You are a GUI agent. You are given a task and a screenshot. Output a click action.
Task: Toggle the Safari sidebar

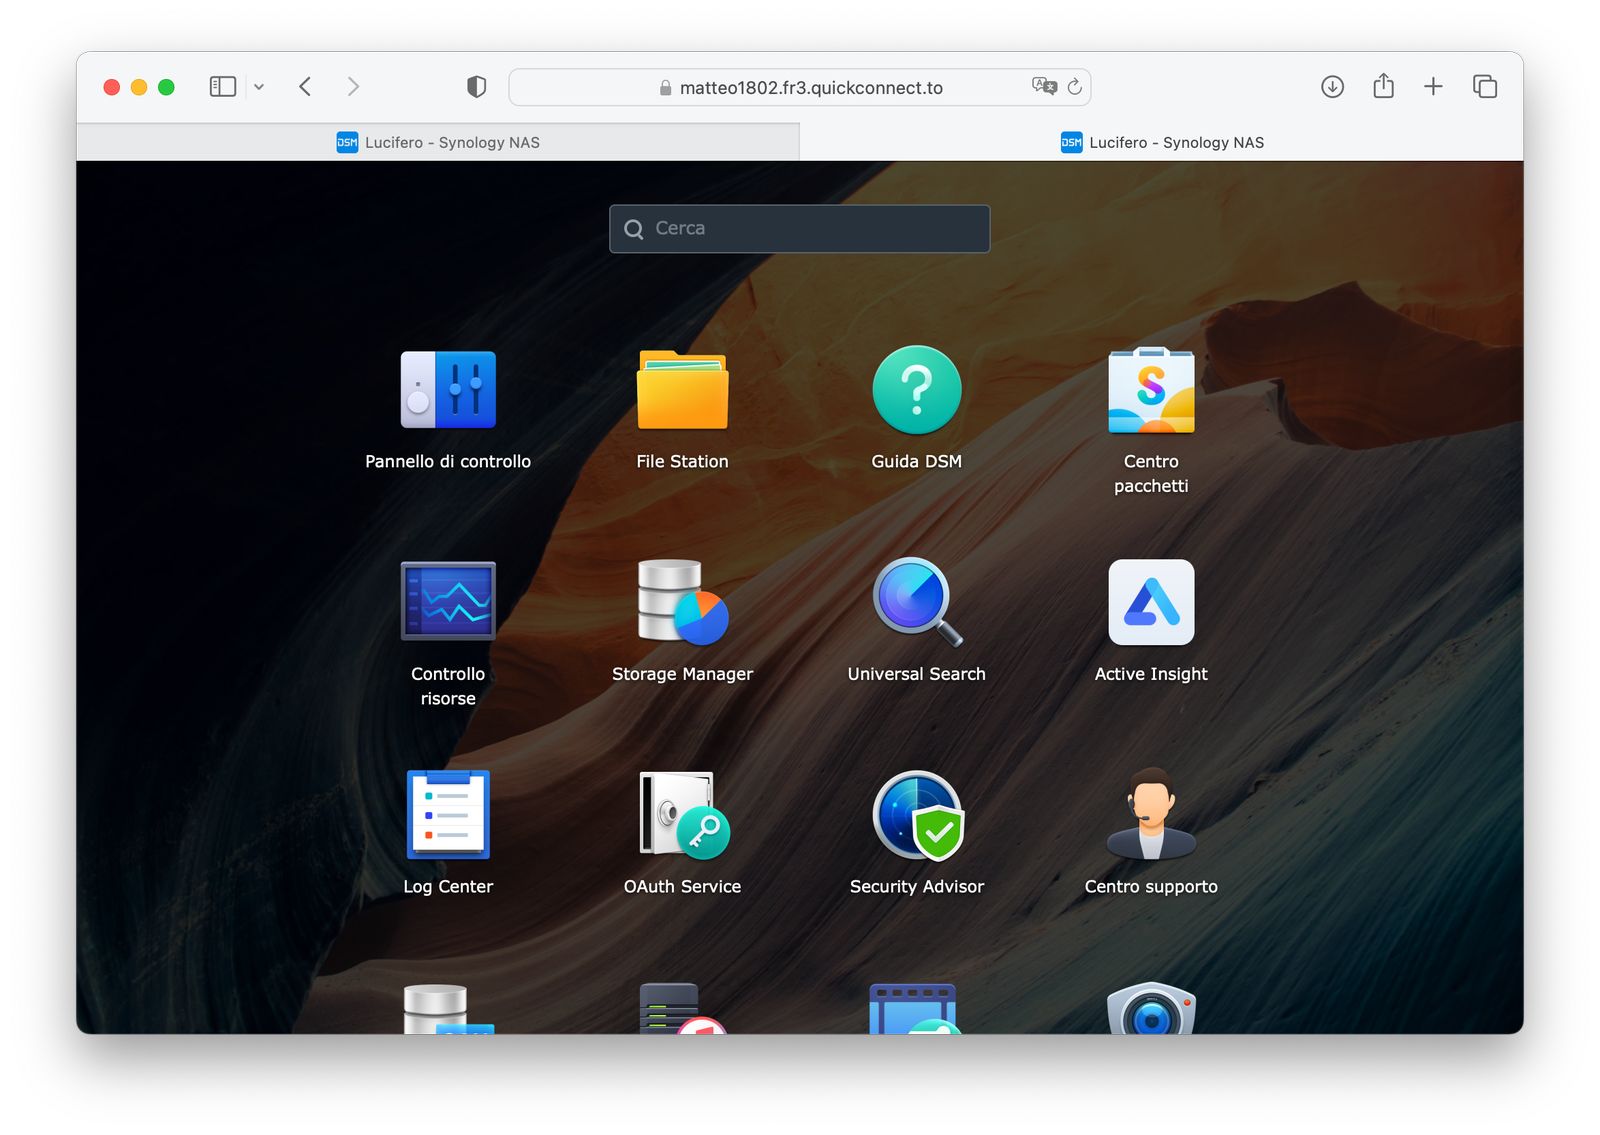pos(223,87)
